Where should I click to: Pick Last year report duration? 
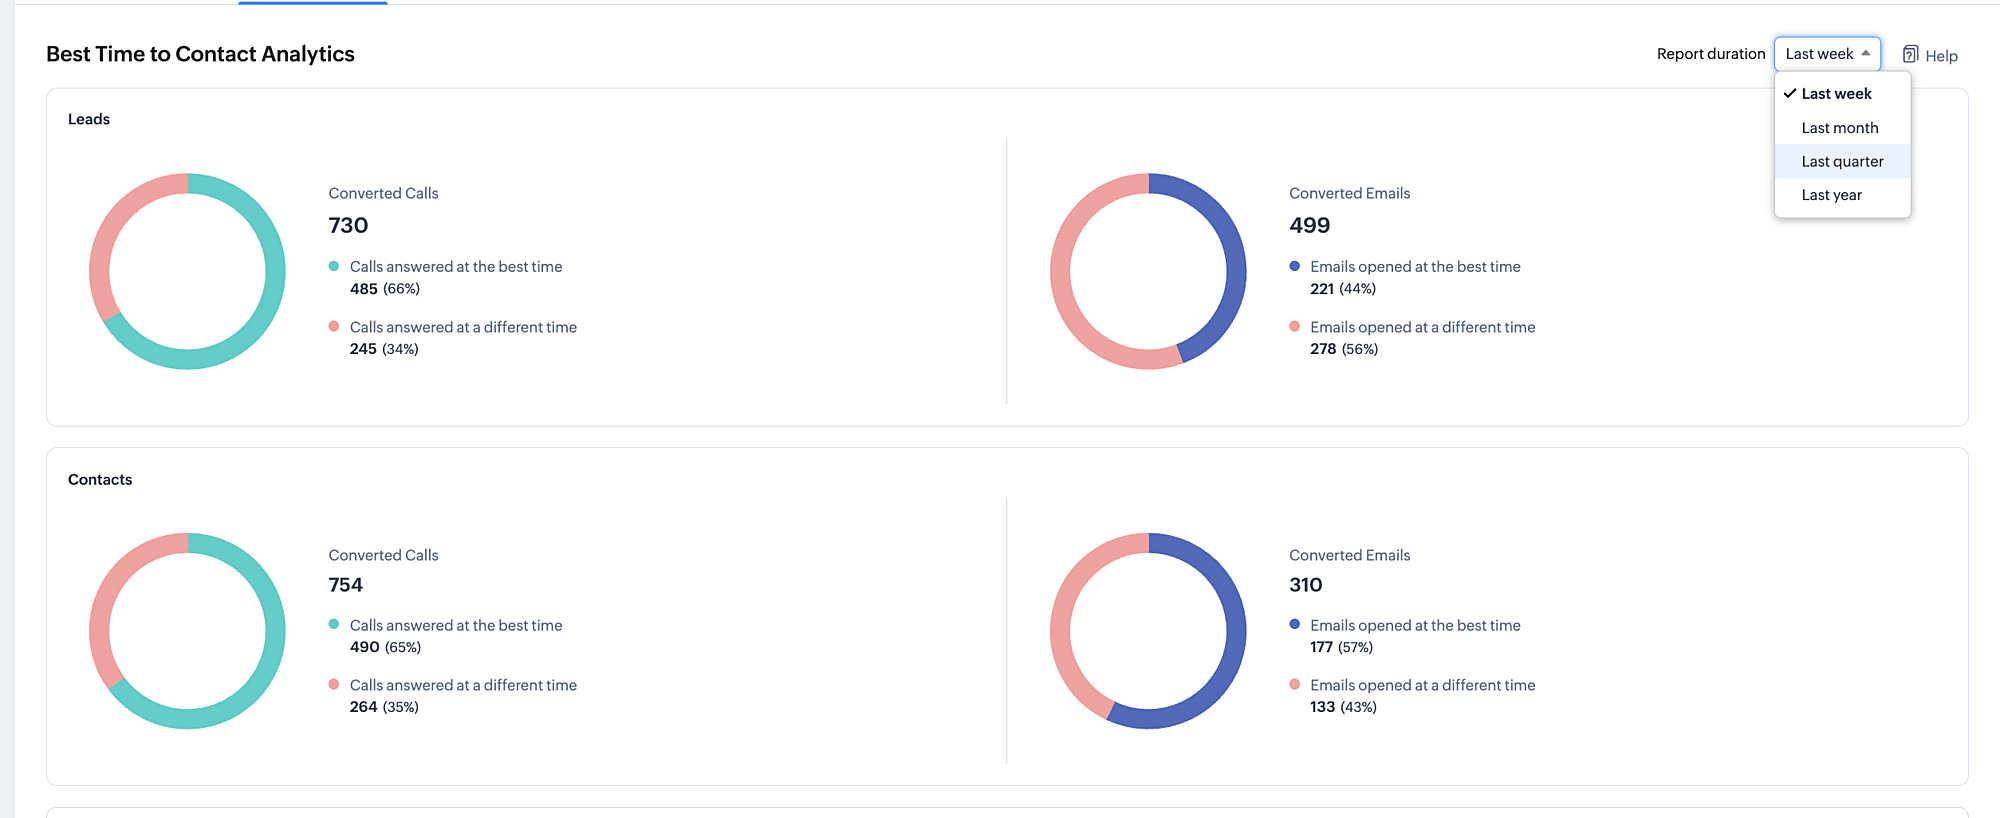(1831, 195)
